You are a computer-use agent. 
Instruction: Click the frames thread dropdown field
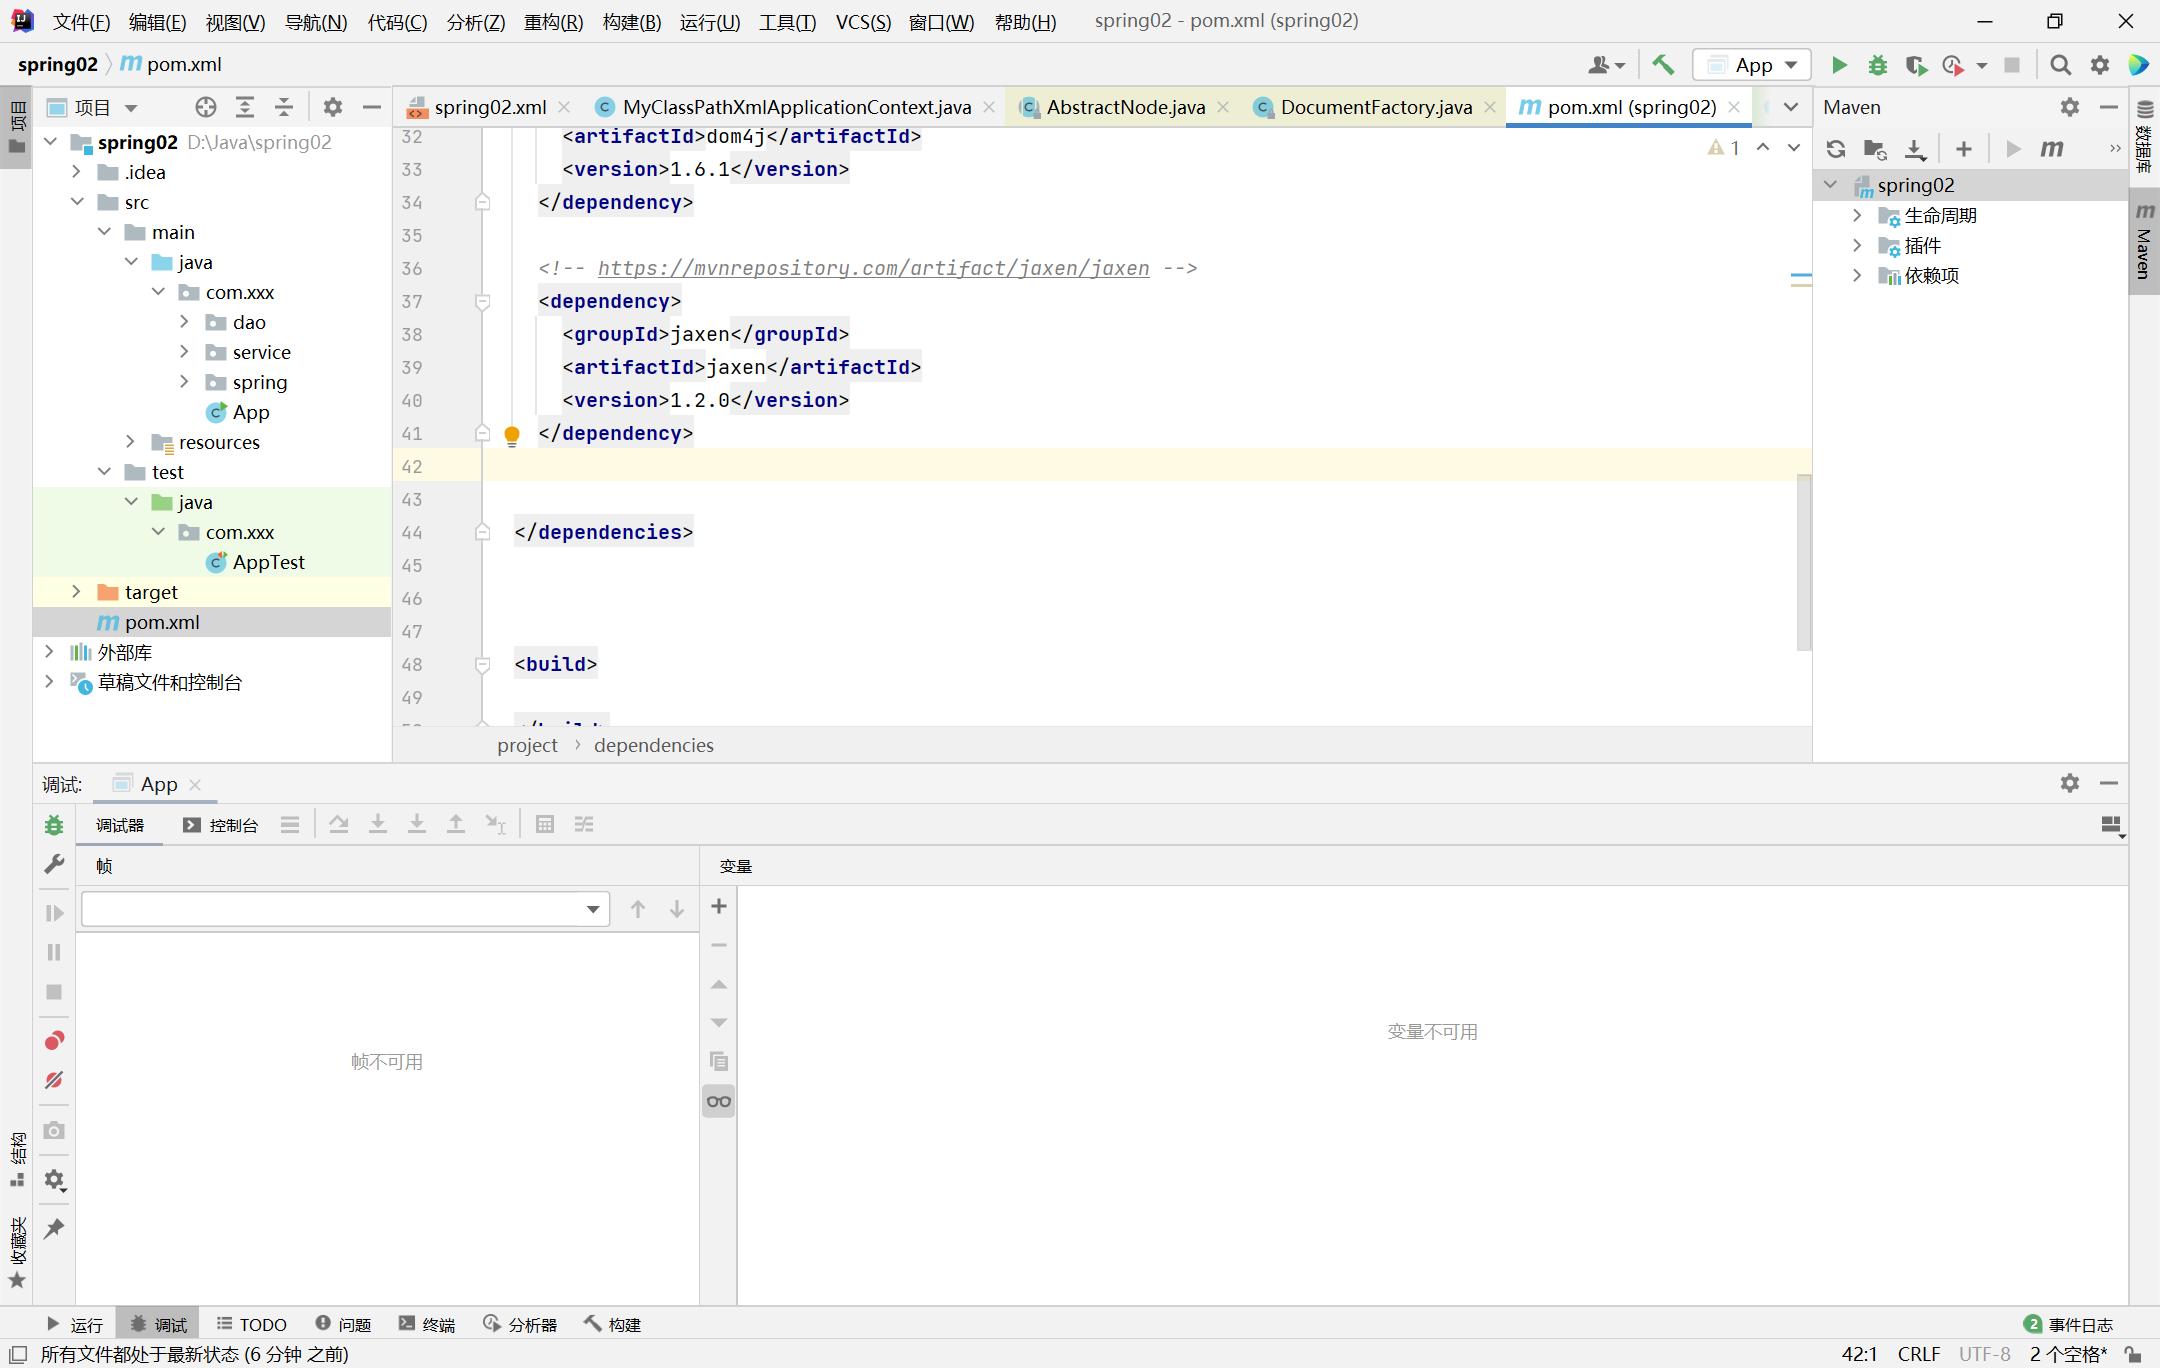(344, 909)
